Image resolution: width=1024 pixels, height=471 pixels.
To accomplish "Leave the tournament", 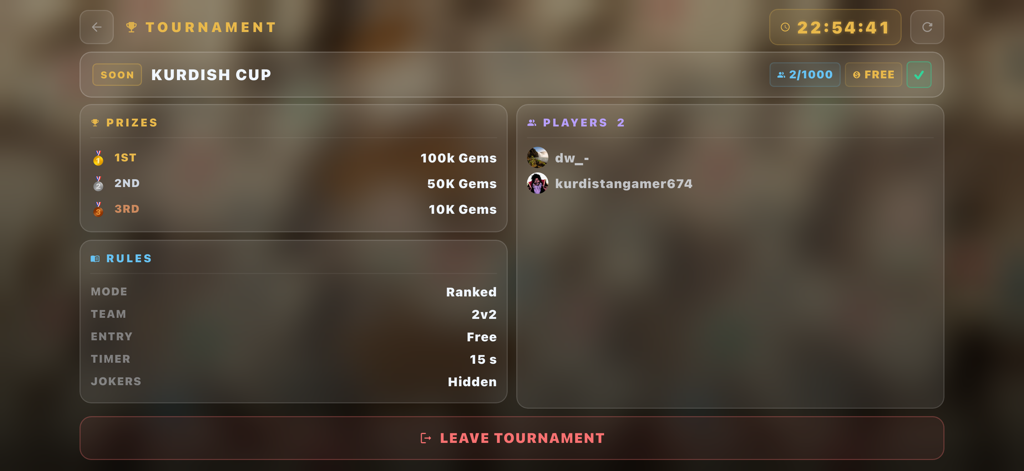I will pyautogui.click(x=512, y=438).
